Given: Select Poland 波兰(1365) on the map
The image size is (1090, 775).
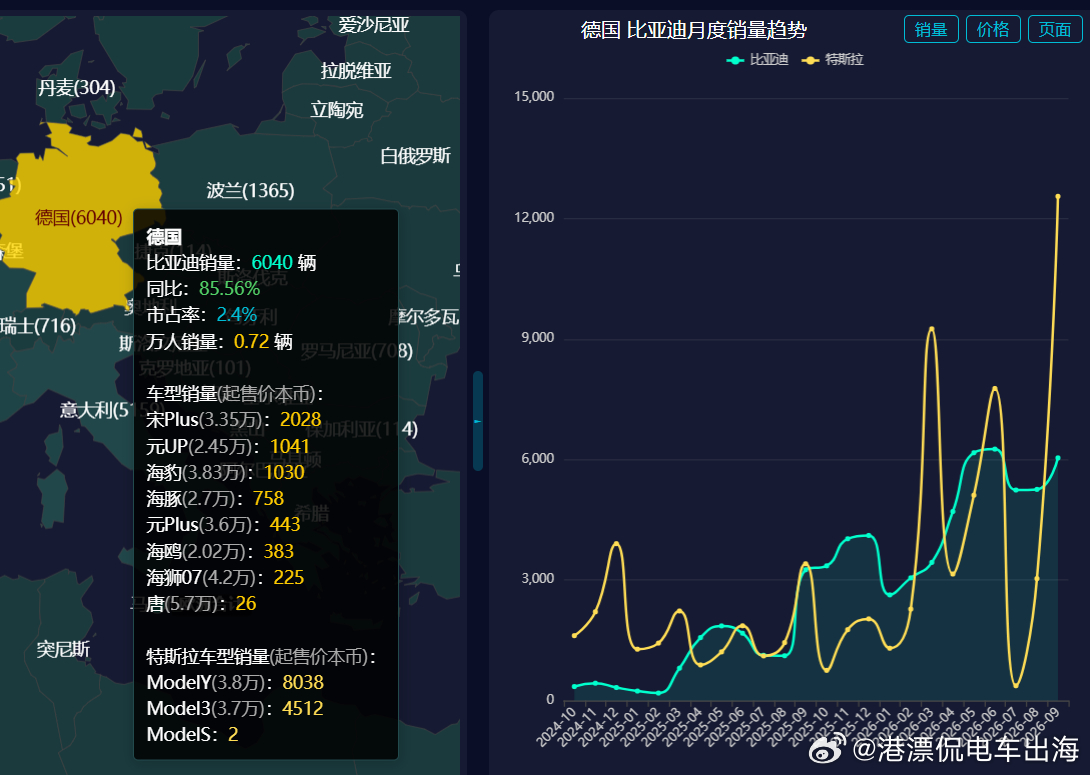Looking at the screenshot, I should pyautogui.click(x=250, y=190).
